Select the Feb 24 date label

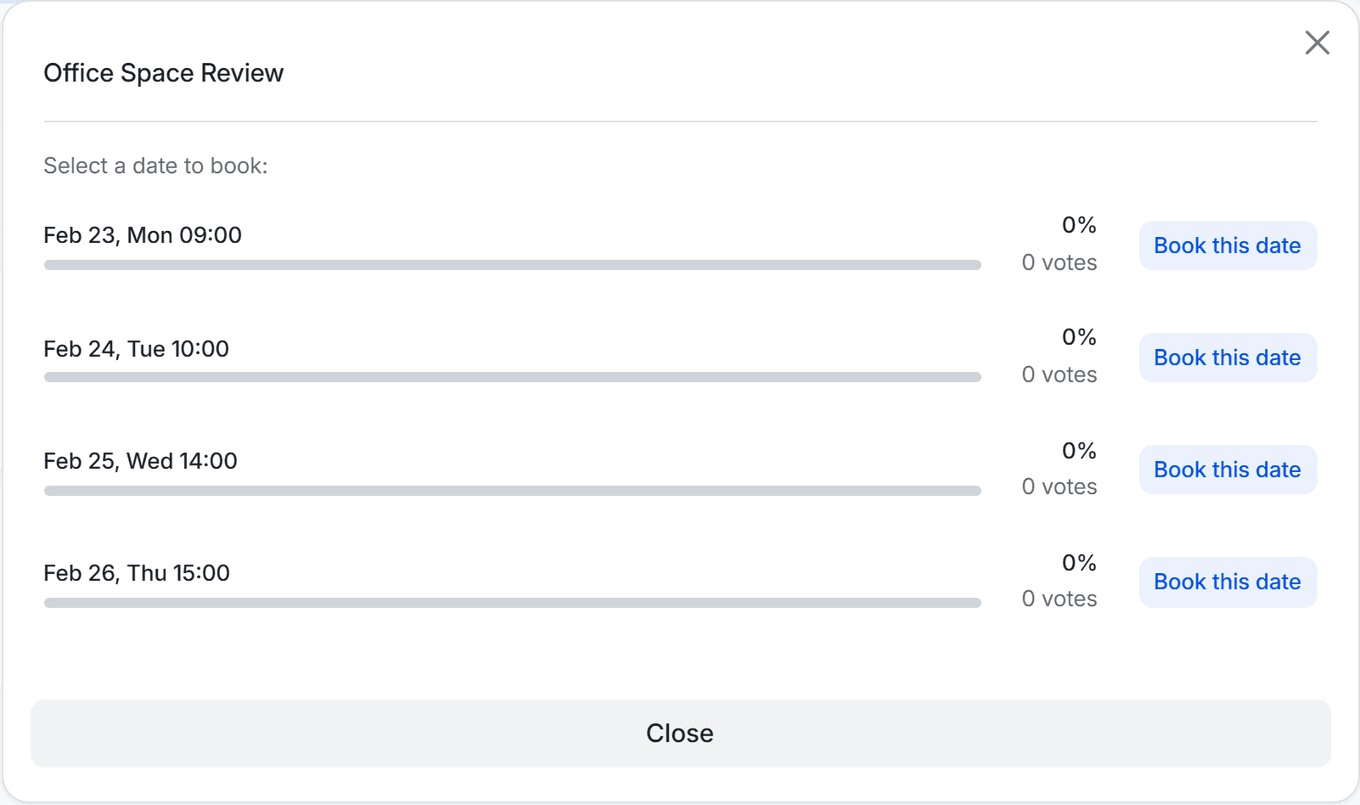click(x=136, y=348)
